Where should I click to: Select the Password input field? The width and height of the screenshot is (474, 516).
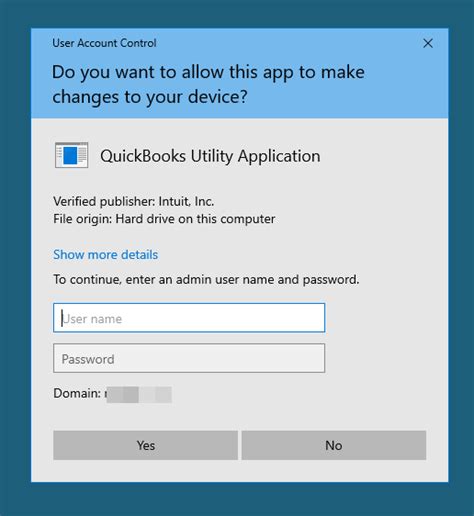coord(189,358)
